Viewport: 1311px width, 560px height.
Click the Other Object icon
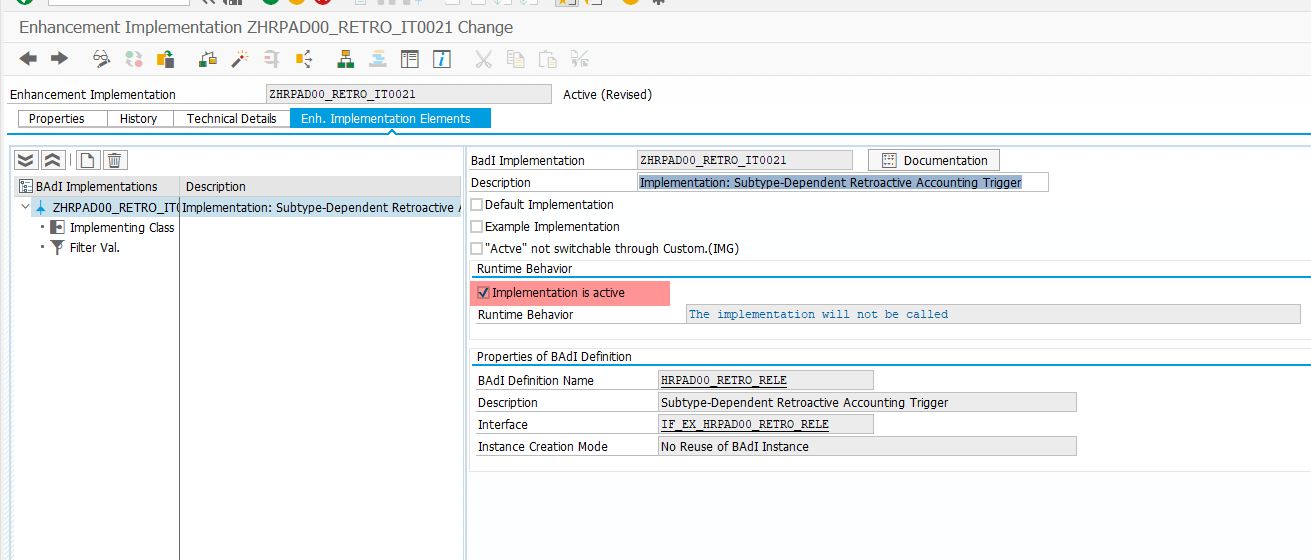point(165,59)
